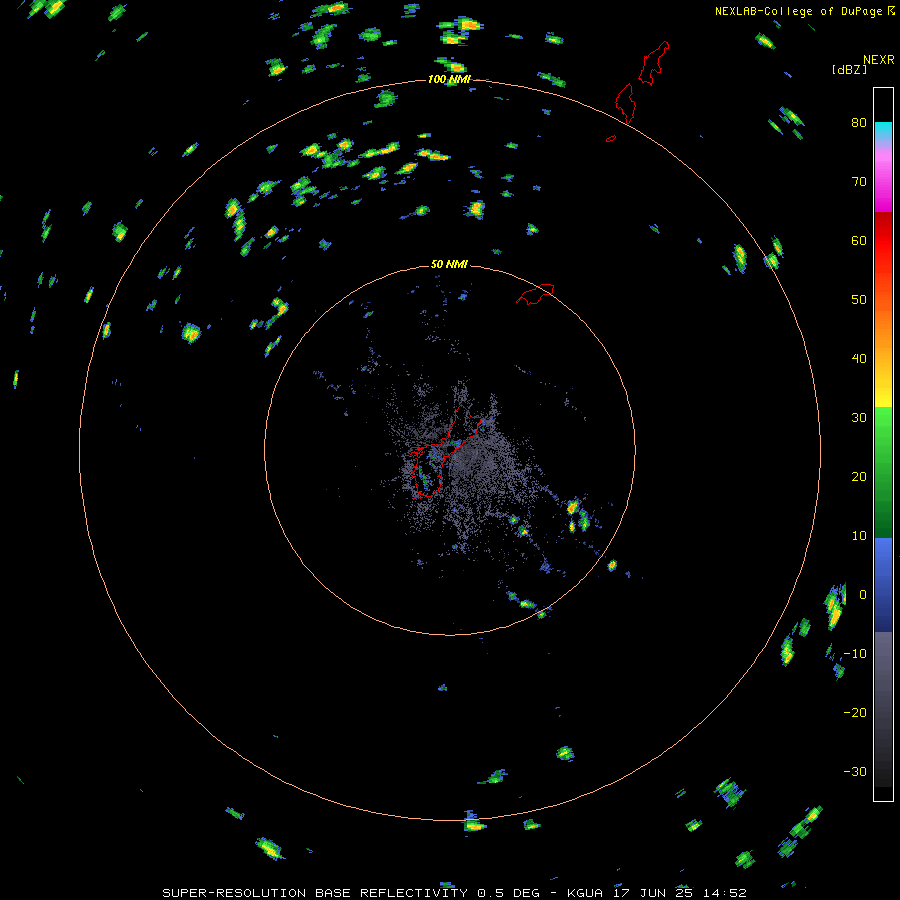Click the red Guam island outline at radar center
Image resolution: width=900 pixels, height=900 pixels.
click(445, 451)
